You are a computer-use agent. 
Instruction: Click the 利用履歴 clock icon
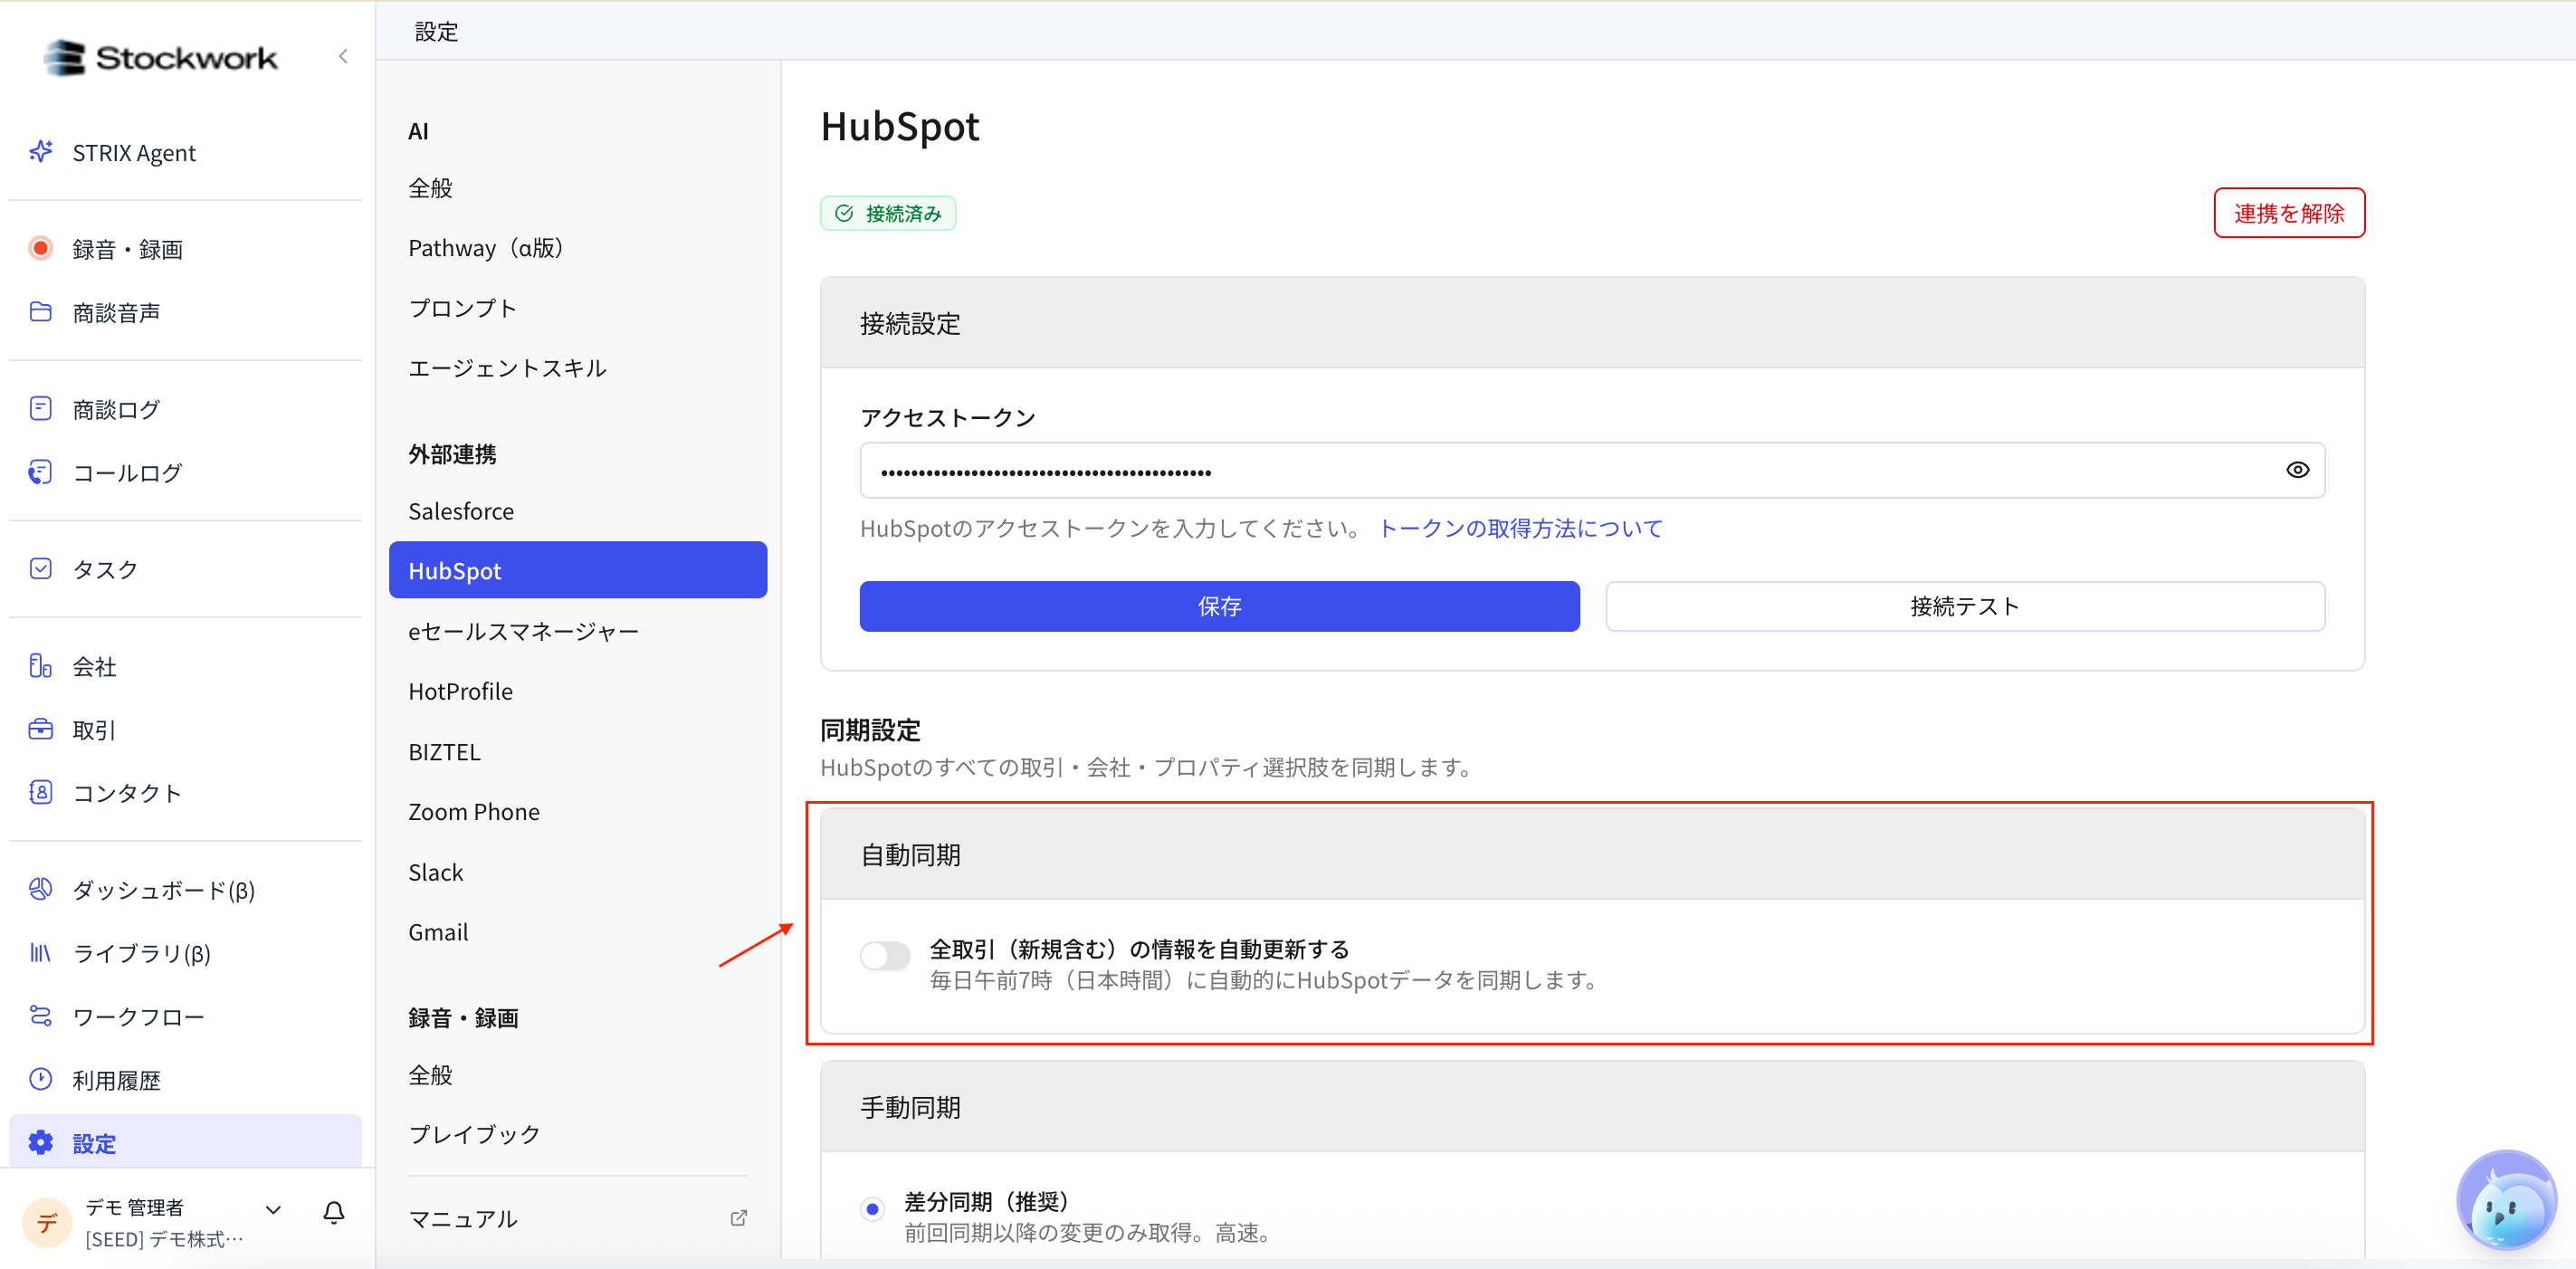40,1080
